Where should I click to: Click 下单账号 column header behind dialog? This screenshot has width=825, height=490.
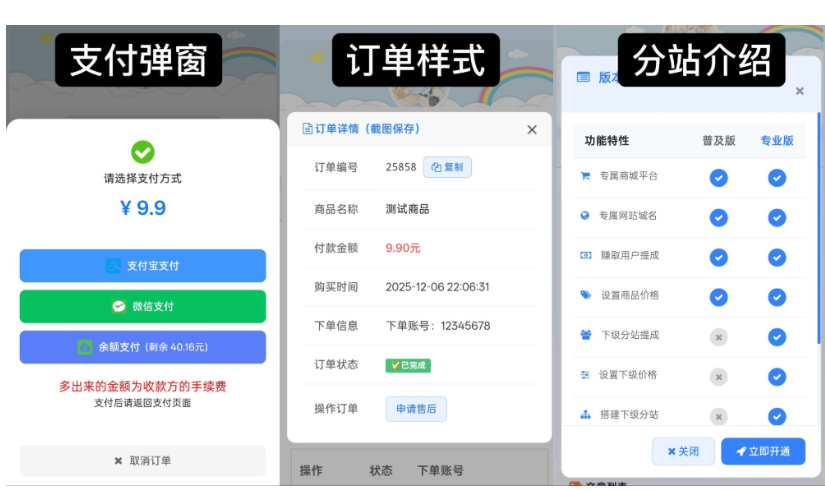tap(440, 471)
